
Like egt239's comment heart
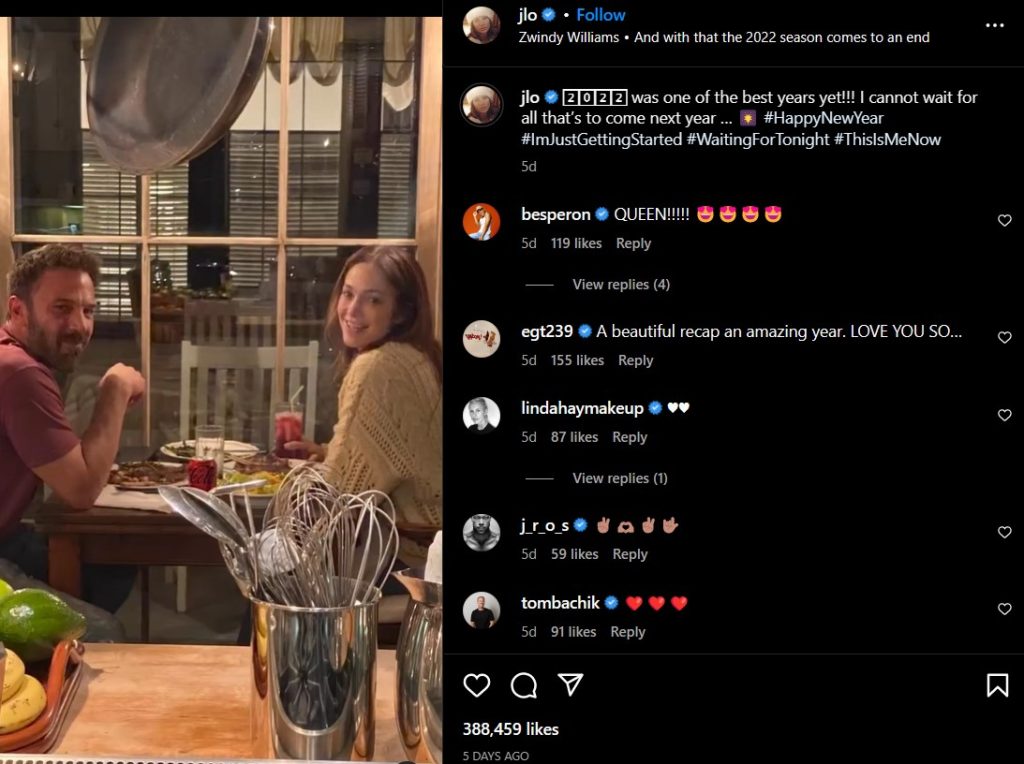tap(1005, 338)
